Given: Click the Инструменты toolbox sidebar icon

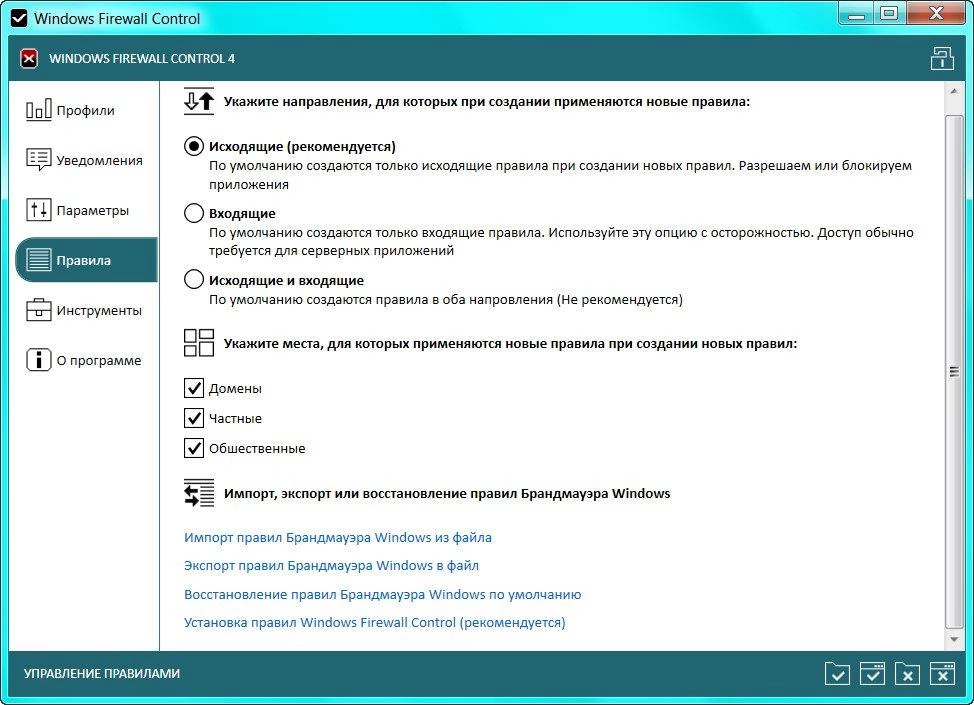Looking at the screenshot, I should click(39, 309).
